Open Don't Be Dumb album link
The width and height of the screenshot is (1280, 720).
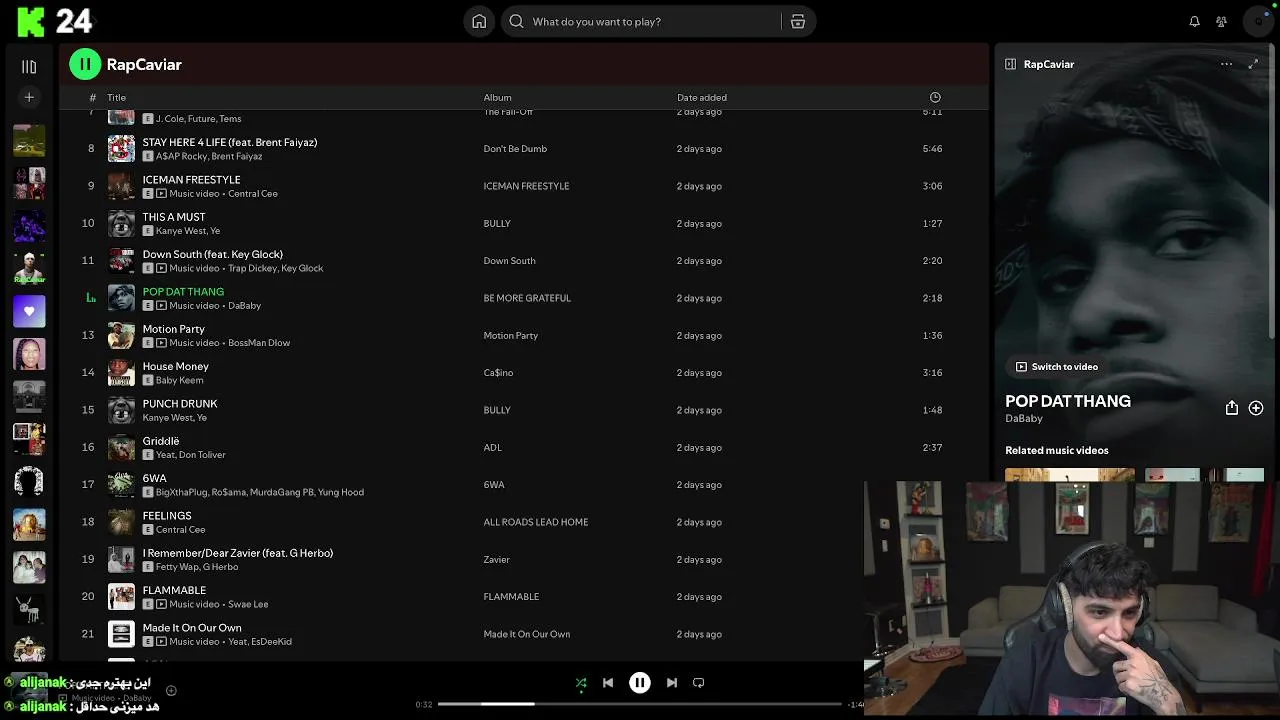point(515,149)
